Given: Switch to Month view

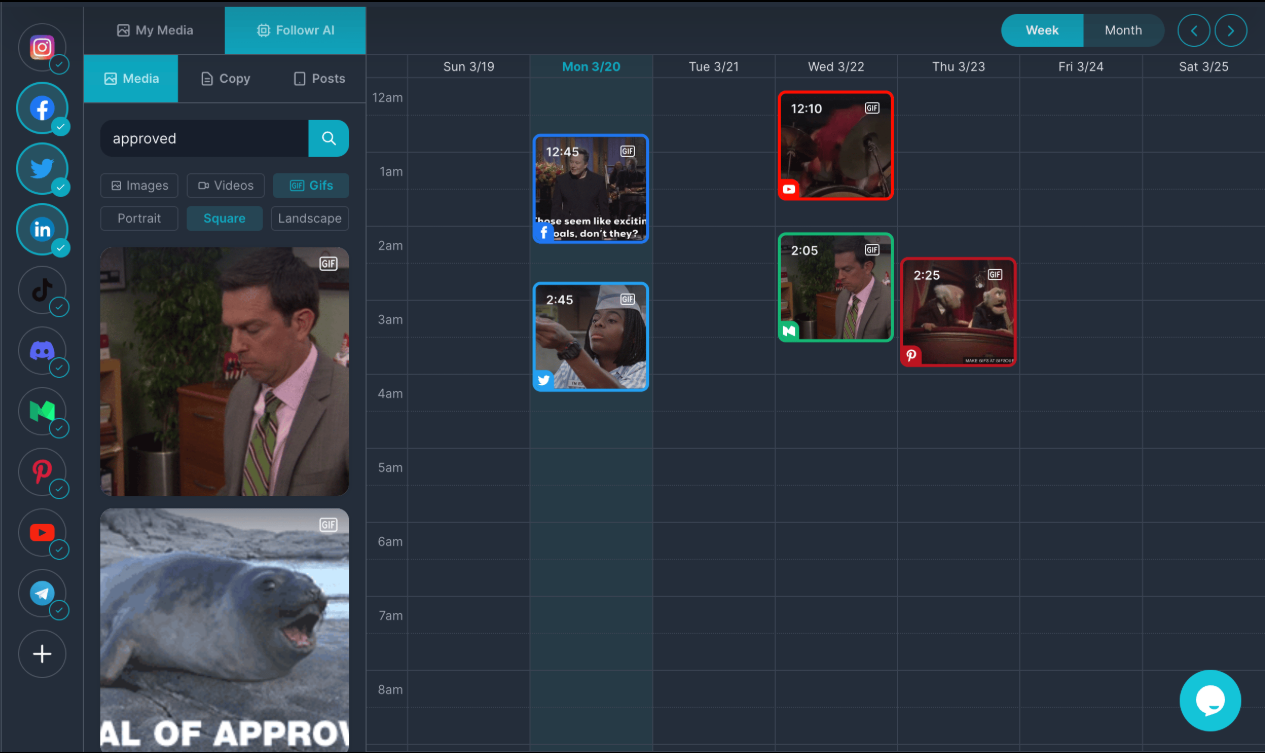Looking at the screenshot, I should (x=1123, y=30).
